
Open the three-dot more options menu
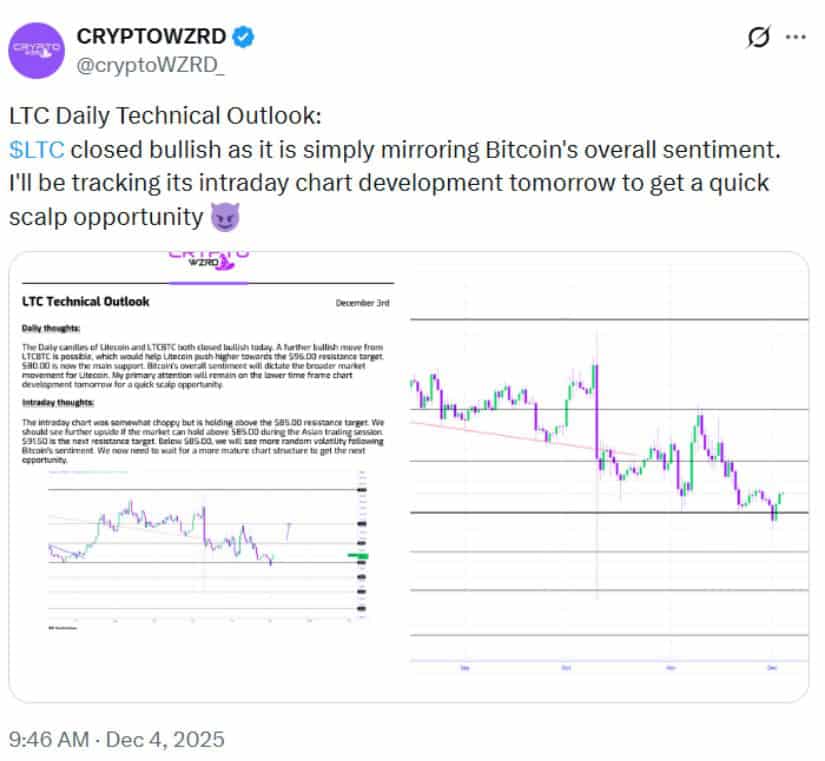(795, 37)
